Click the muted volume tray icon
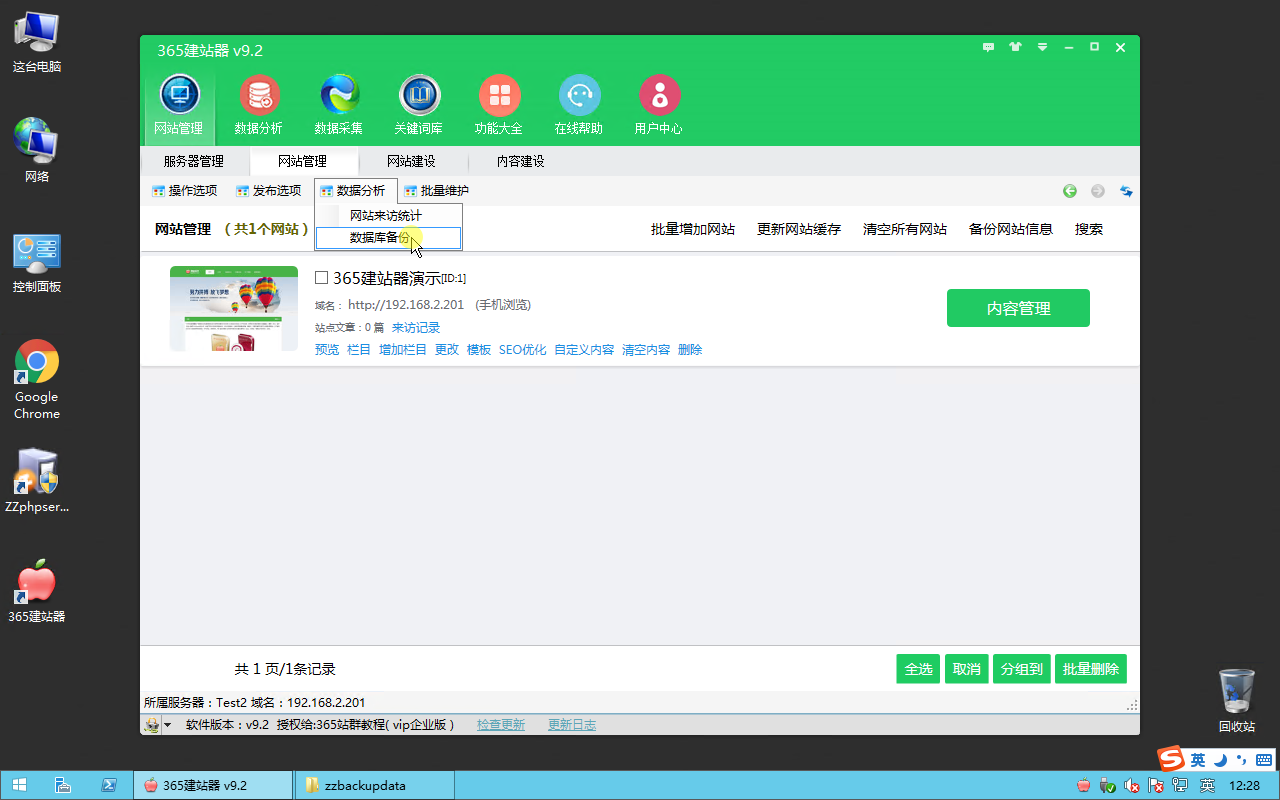 click(1132, 786)
